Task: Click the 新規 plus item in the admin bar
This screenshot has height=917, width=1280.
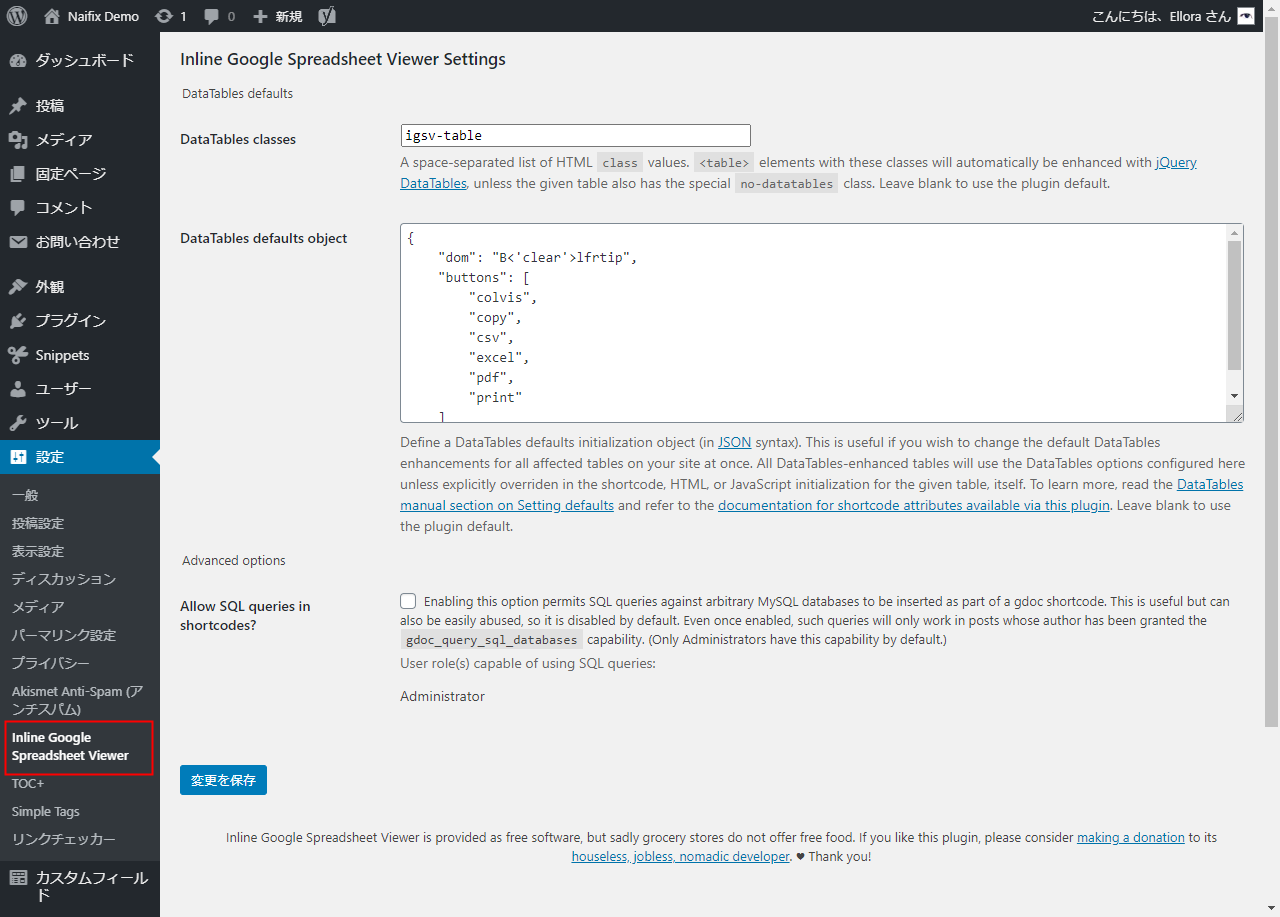Action: tap(278, 16)
